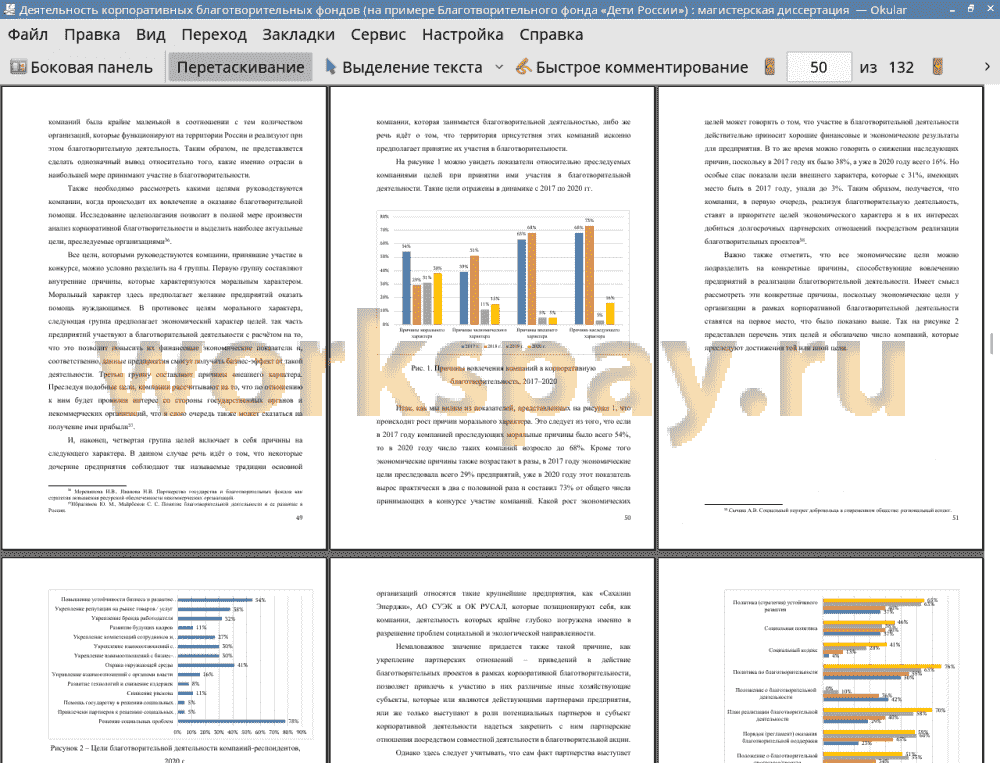Go to next page icon

pyautogui.click(x=938, y=66)
